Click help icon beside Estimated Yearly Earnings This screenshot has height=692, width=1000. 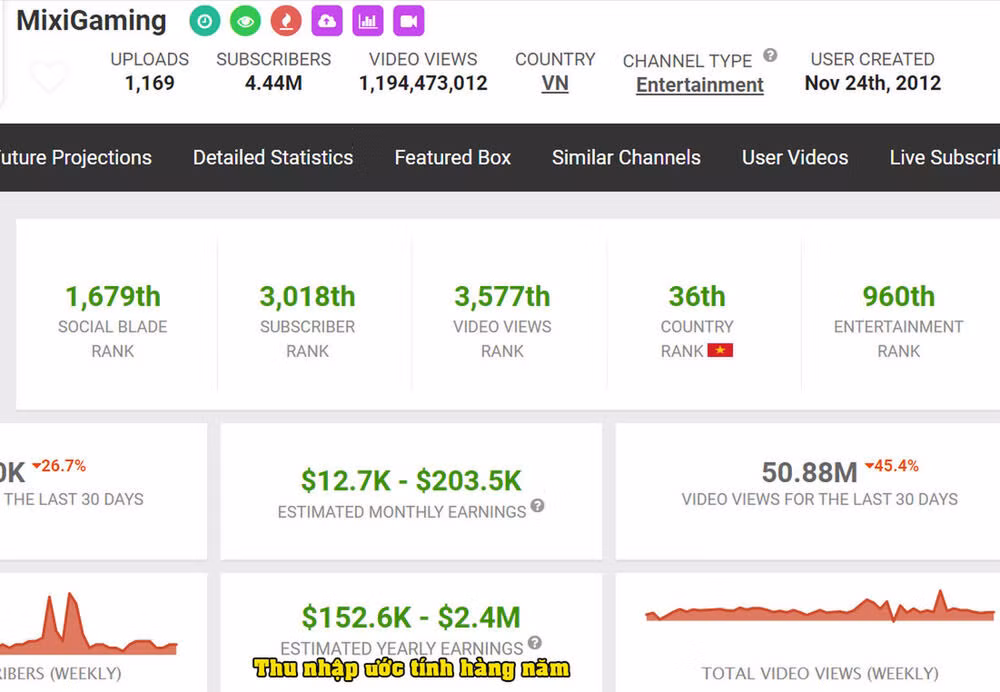coord(535,642)
